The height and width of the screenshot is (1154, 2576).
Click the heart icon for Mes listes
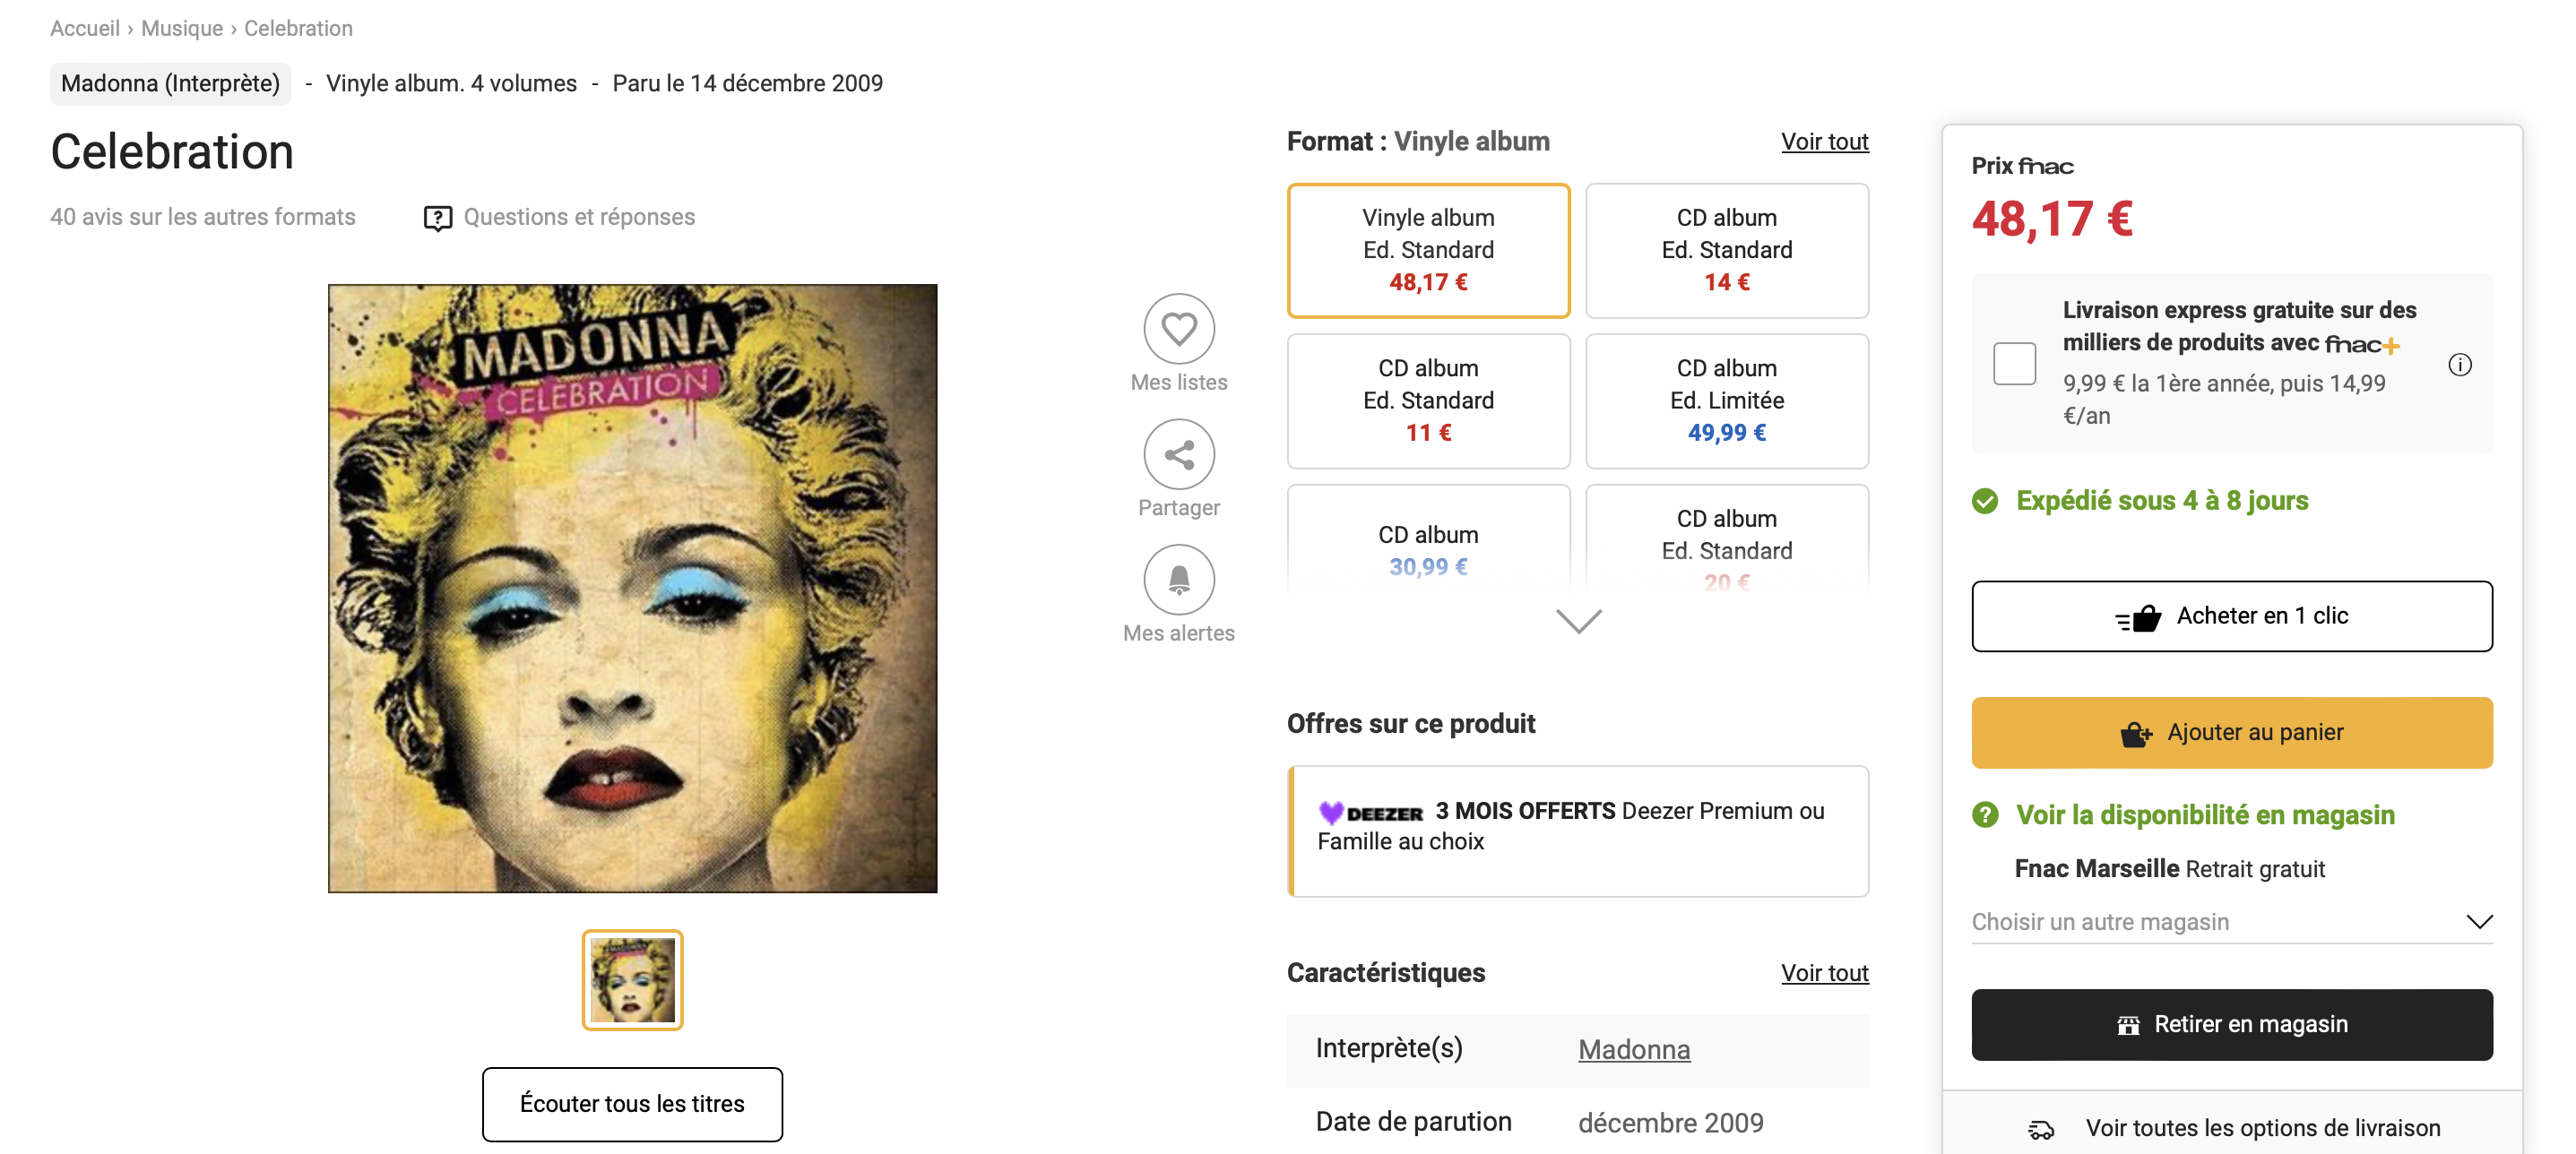[1179, 329]
